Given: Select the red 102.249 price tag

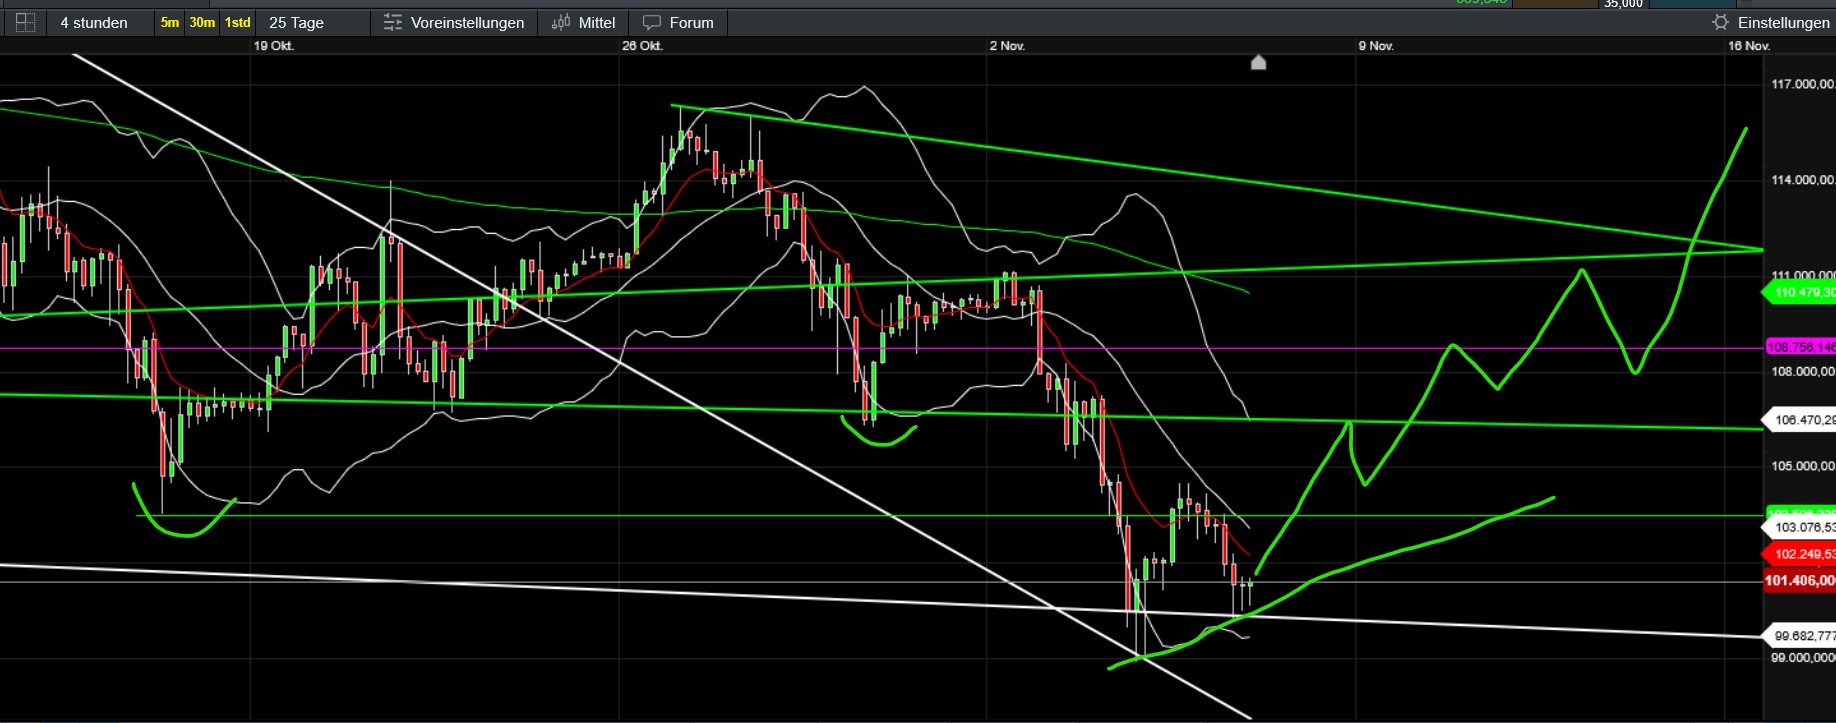Looking at the screenshot, I should tap(1802, 553).
